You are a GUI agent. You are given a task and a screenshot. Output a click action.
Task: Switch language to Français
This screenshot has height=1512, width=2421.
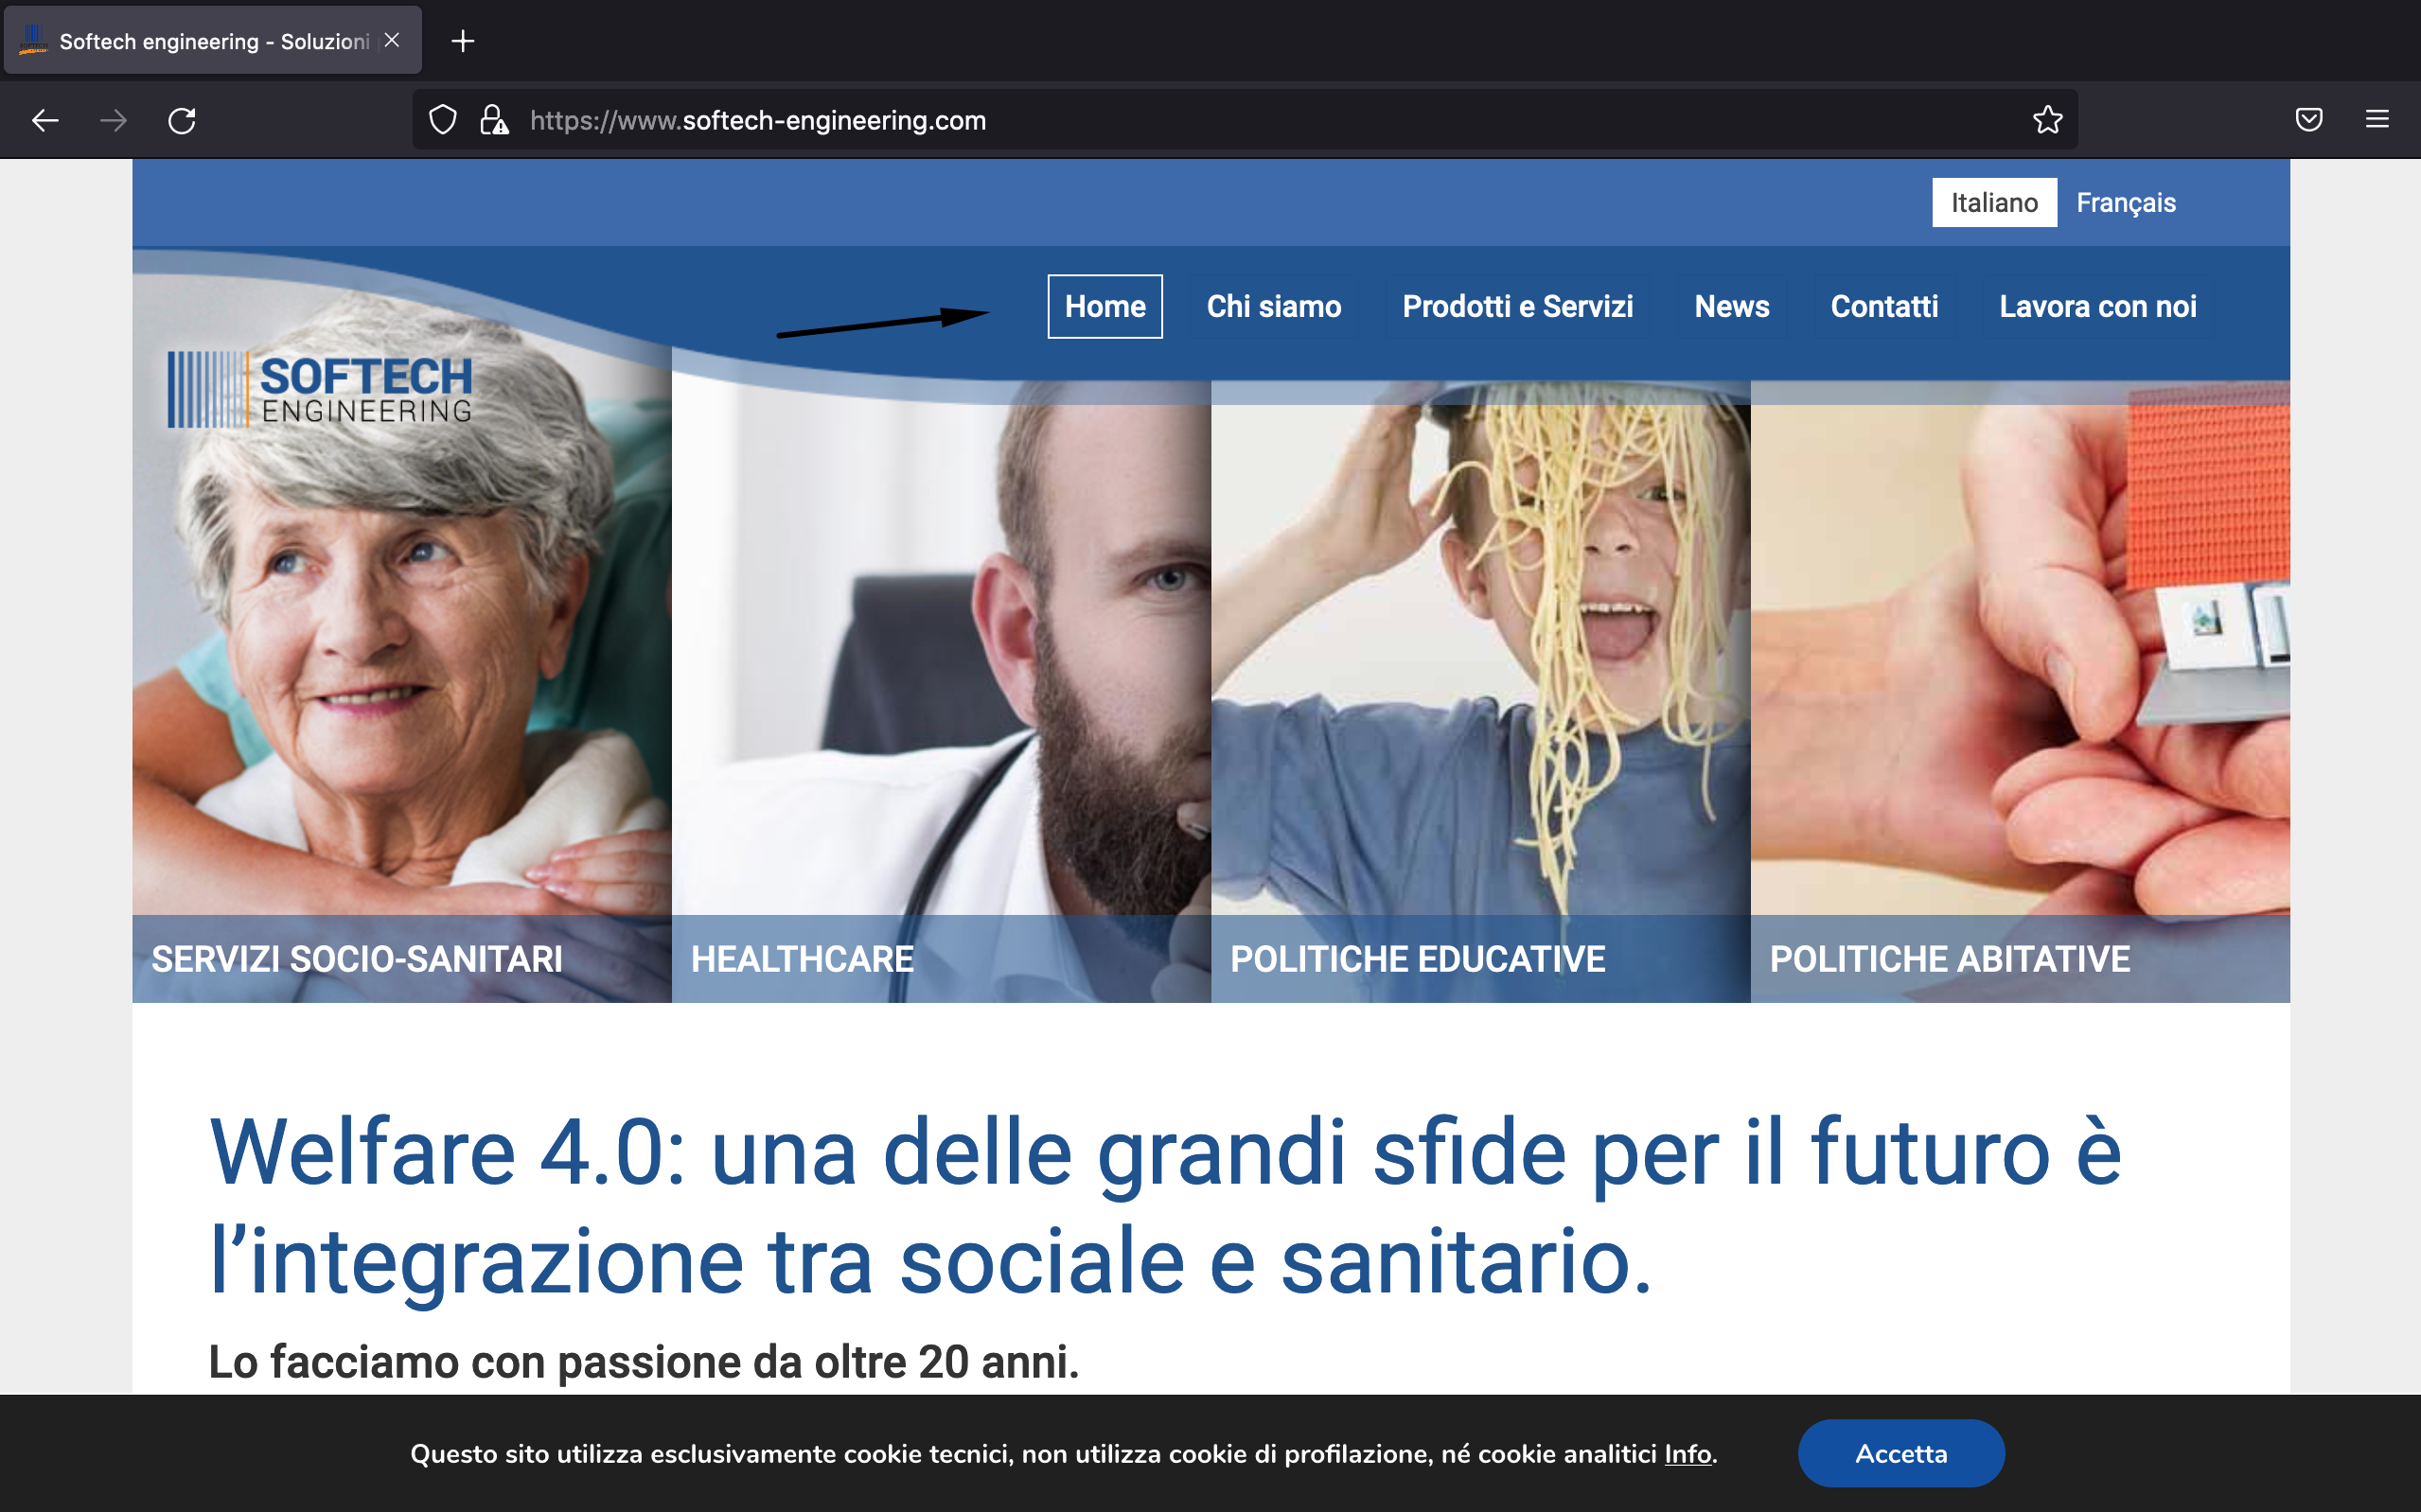(x=2125, y=203)
